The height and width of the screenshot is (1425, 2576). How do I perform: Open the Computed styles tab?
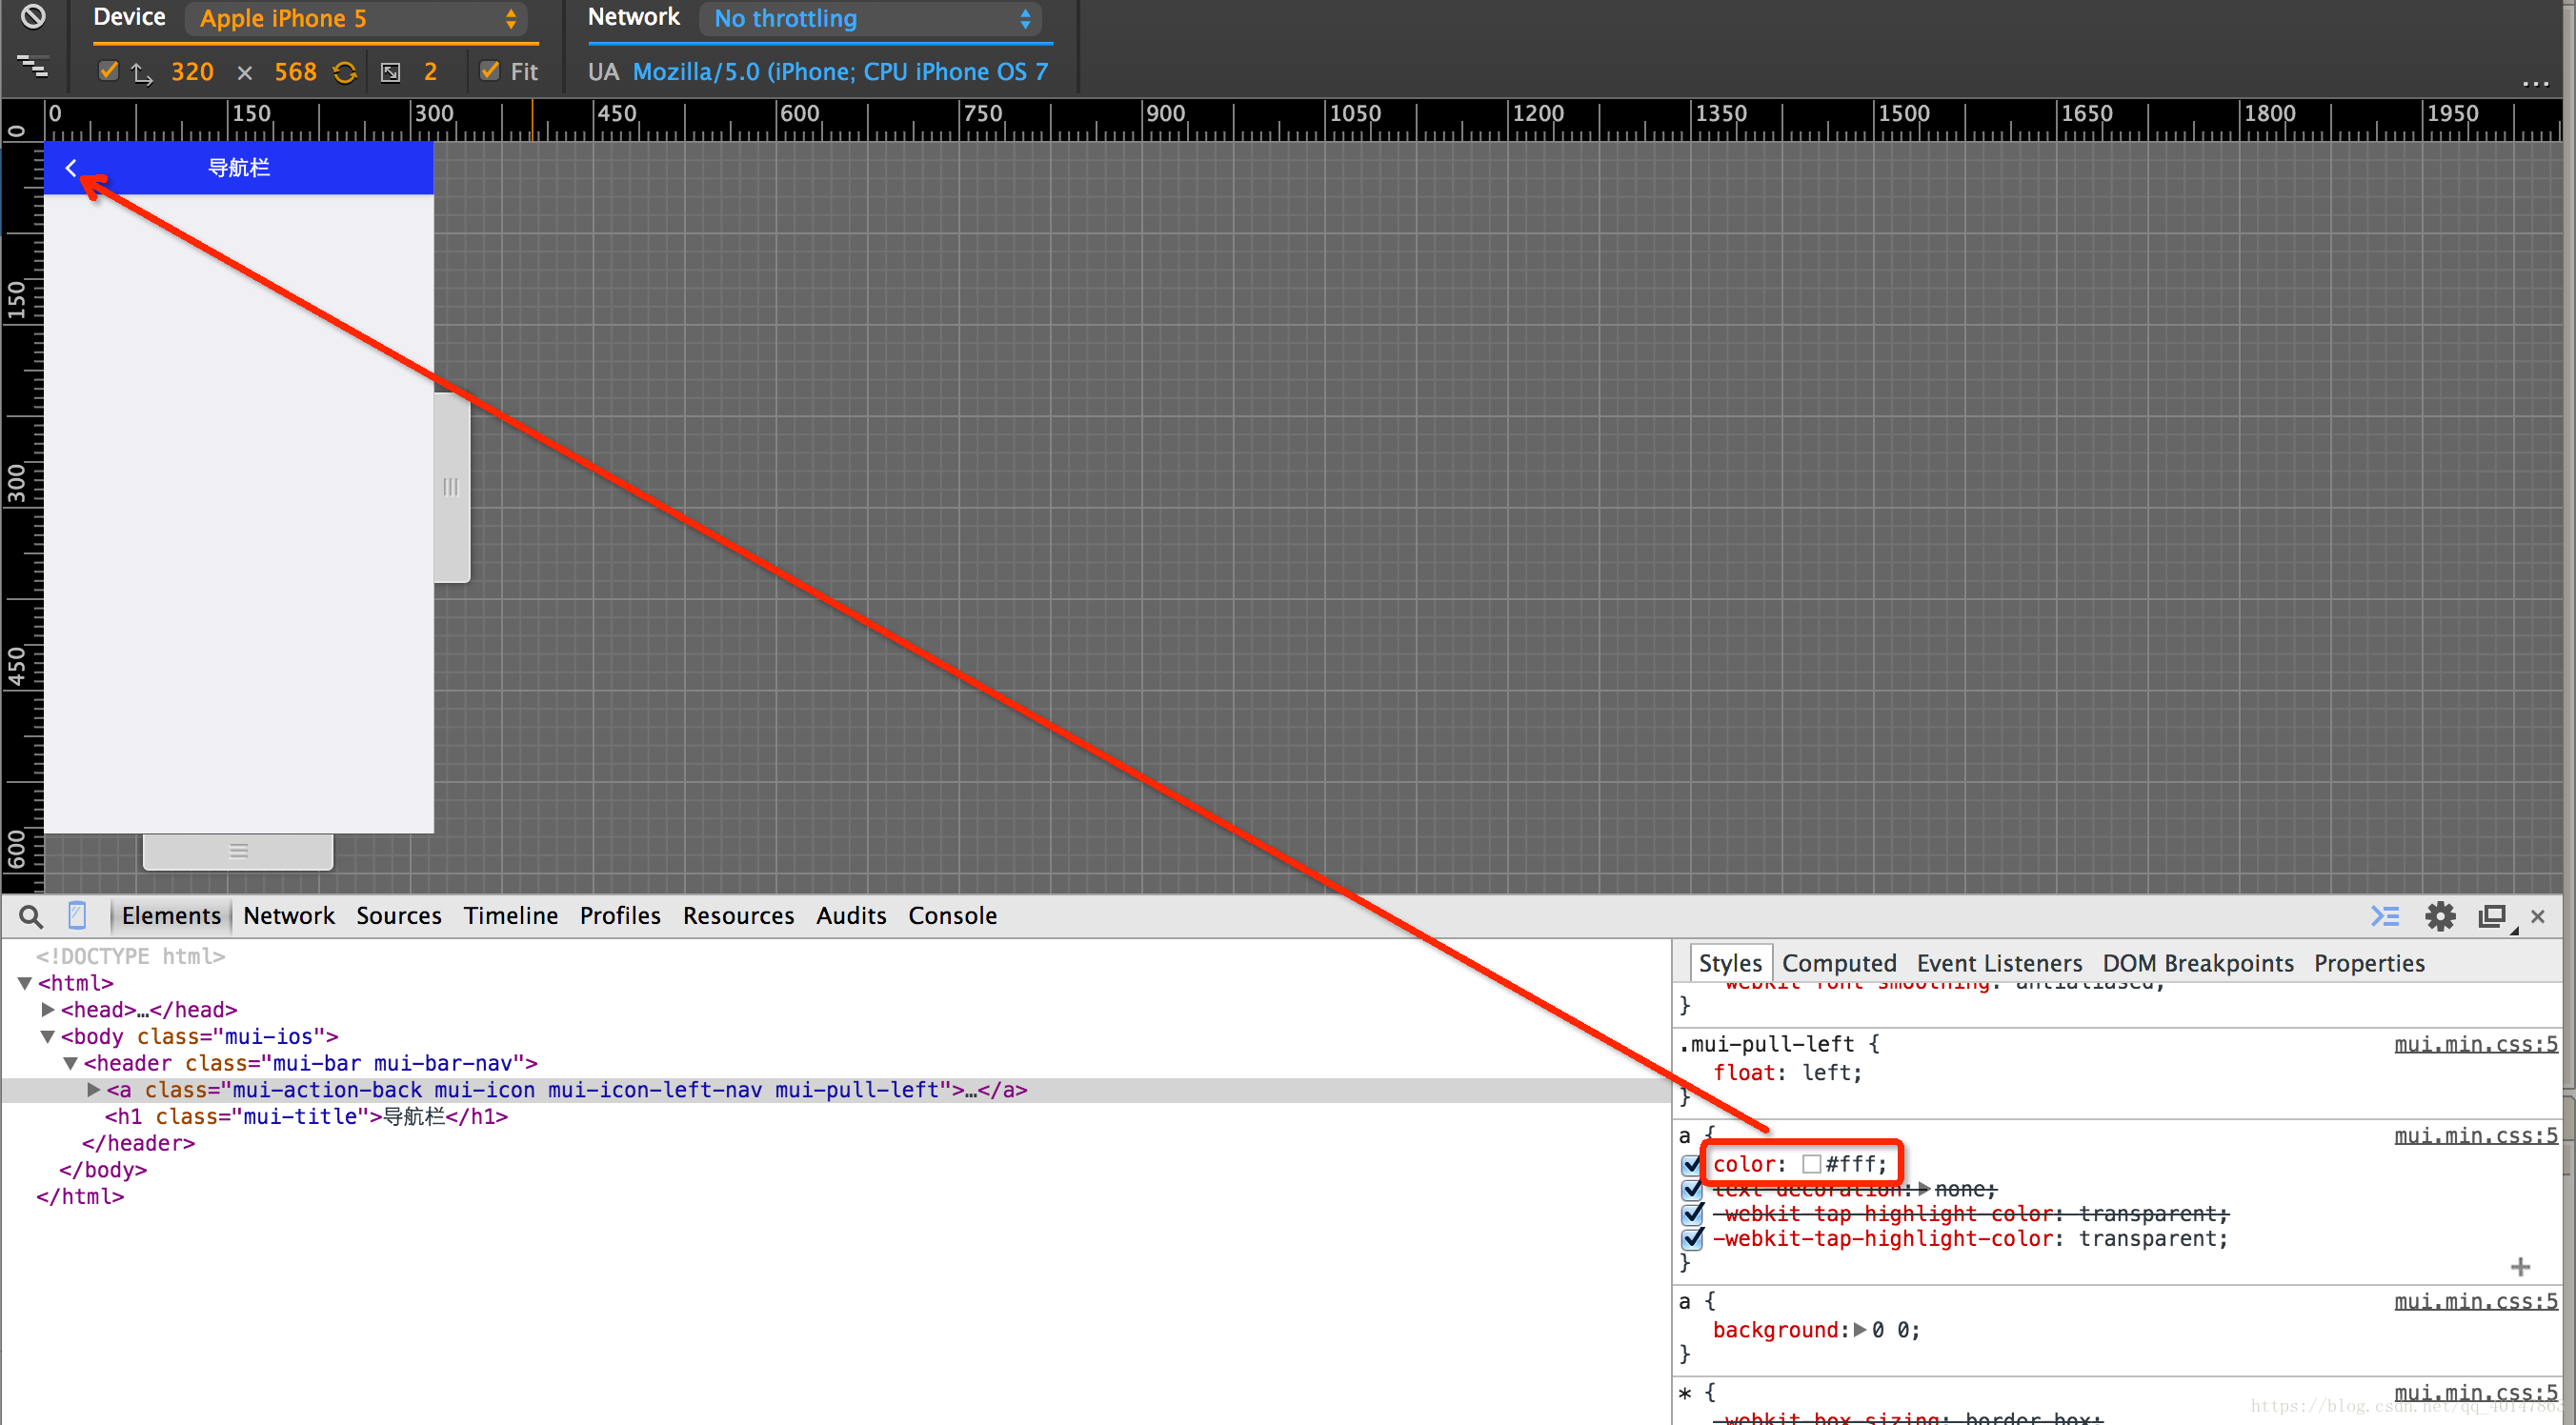1838,963
